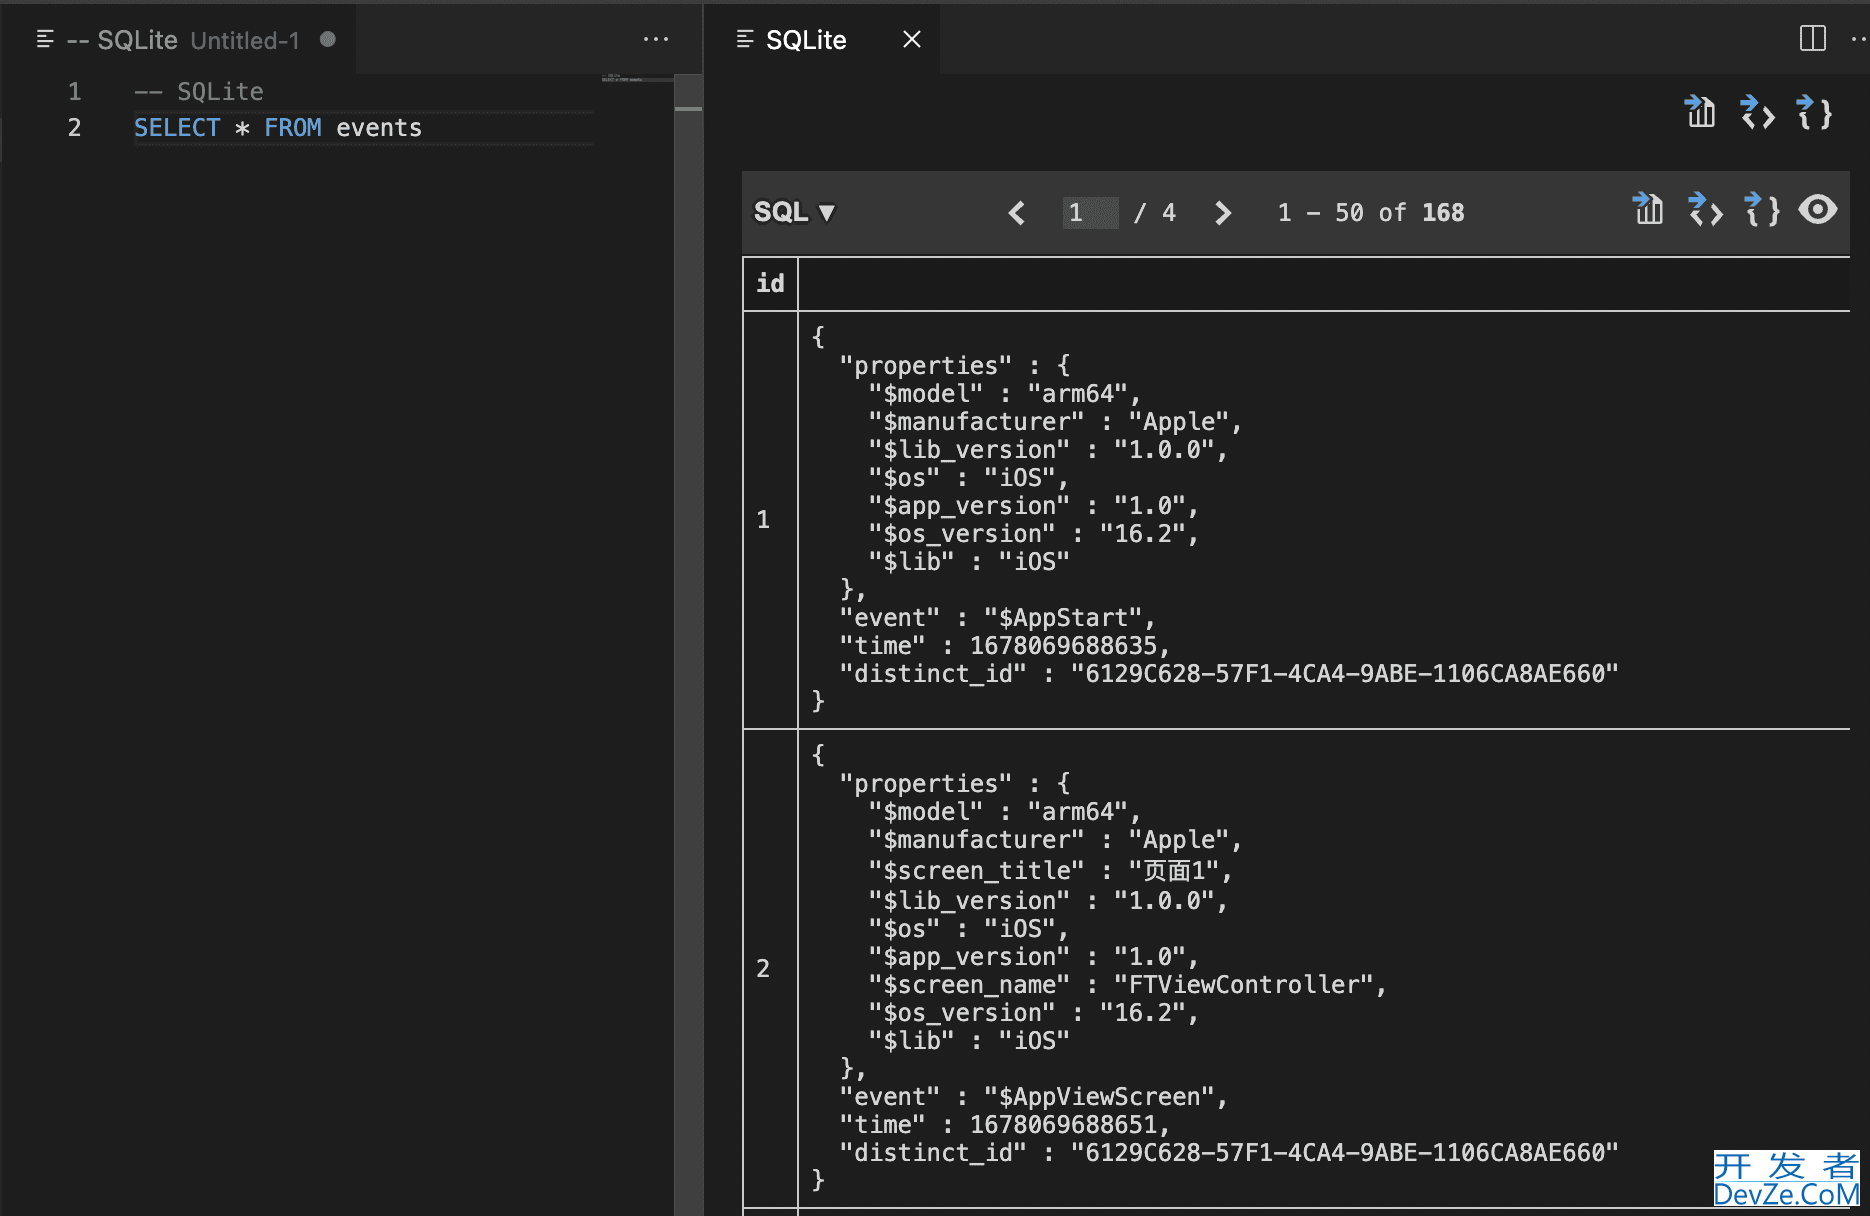Go to next results page
This screenshot has width=1870, height=1216.
[x=1222, y=213]
